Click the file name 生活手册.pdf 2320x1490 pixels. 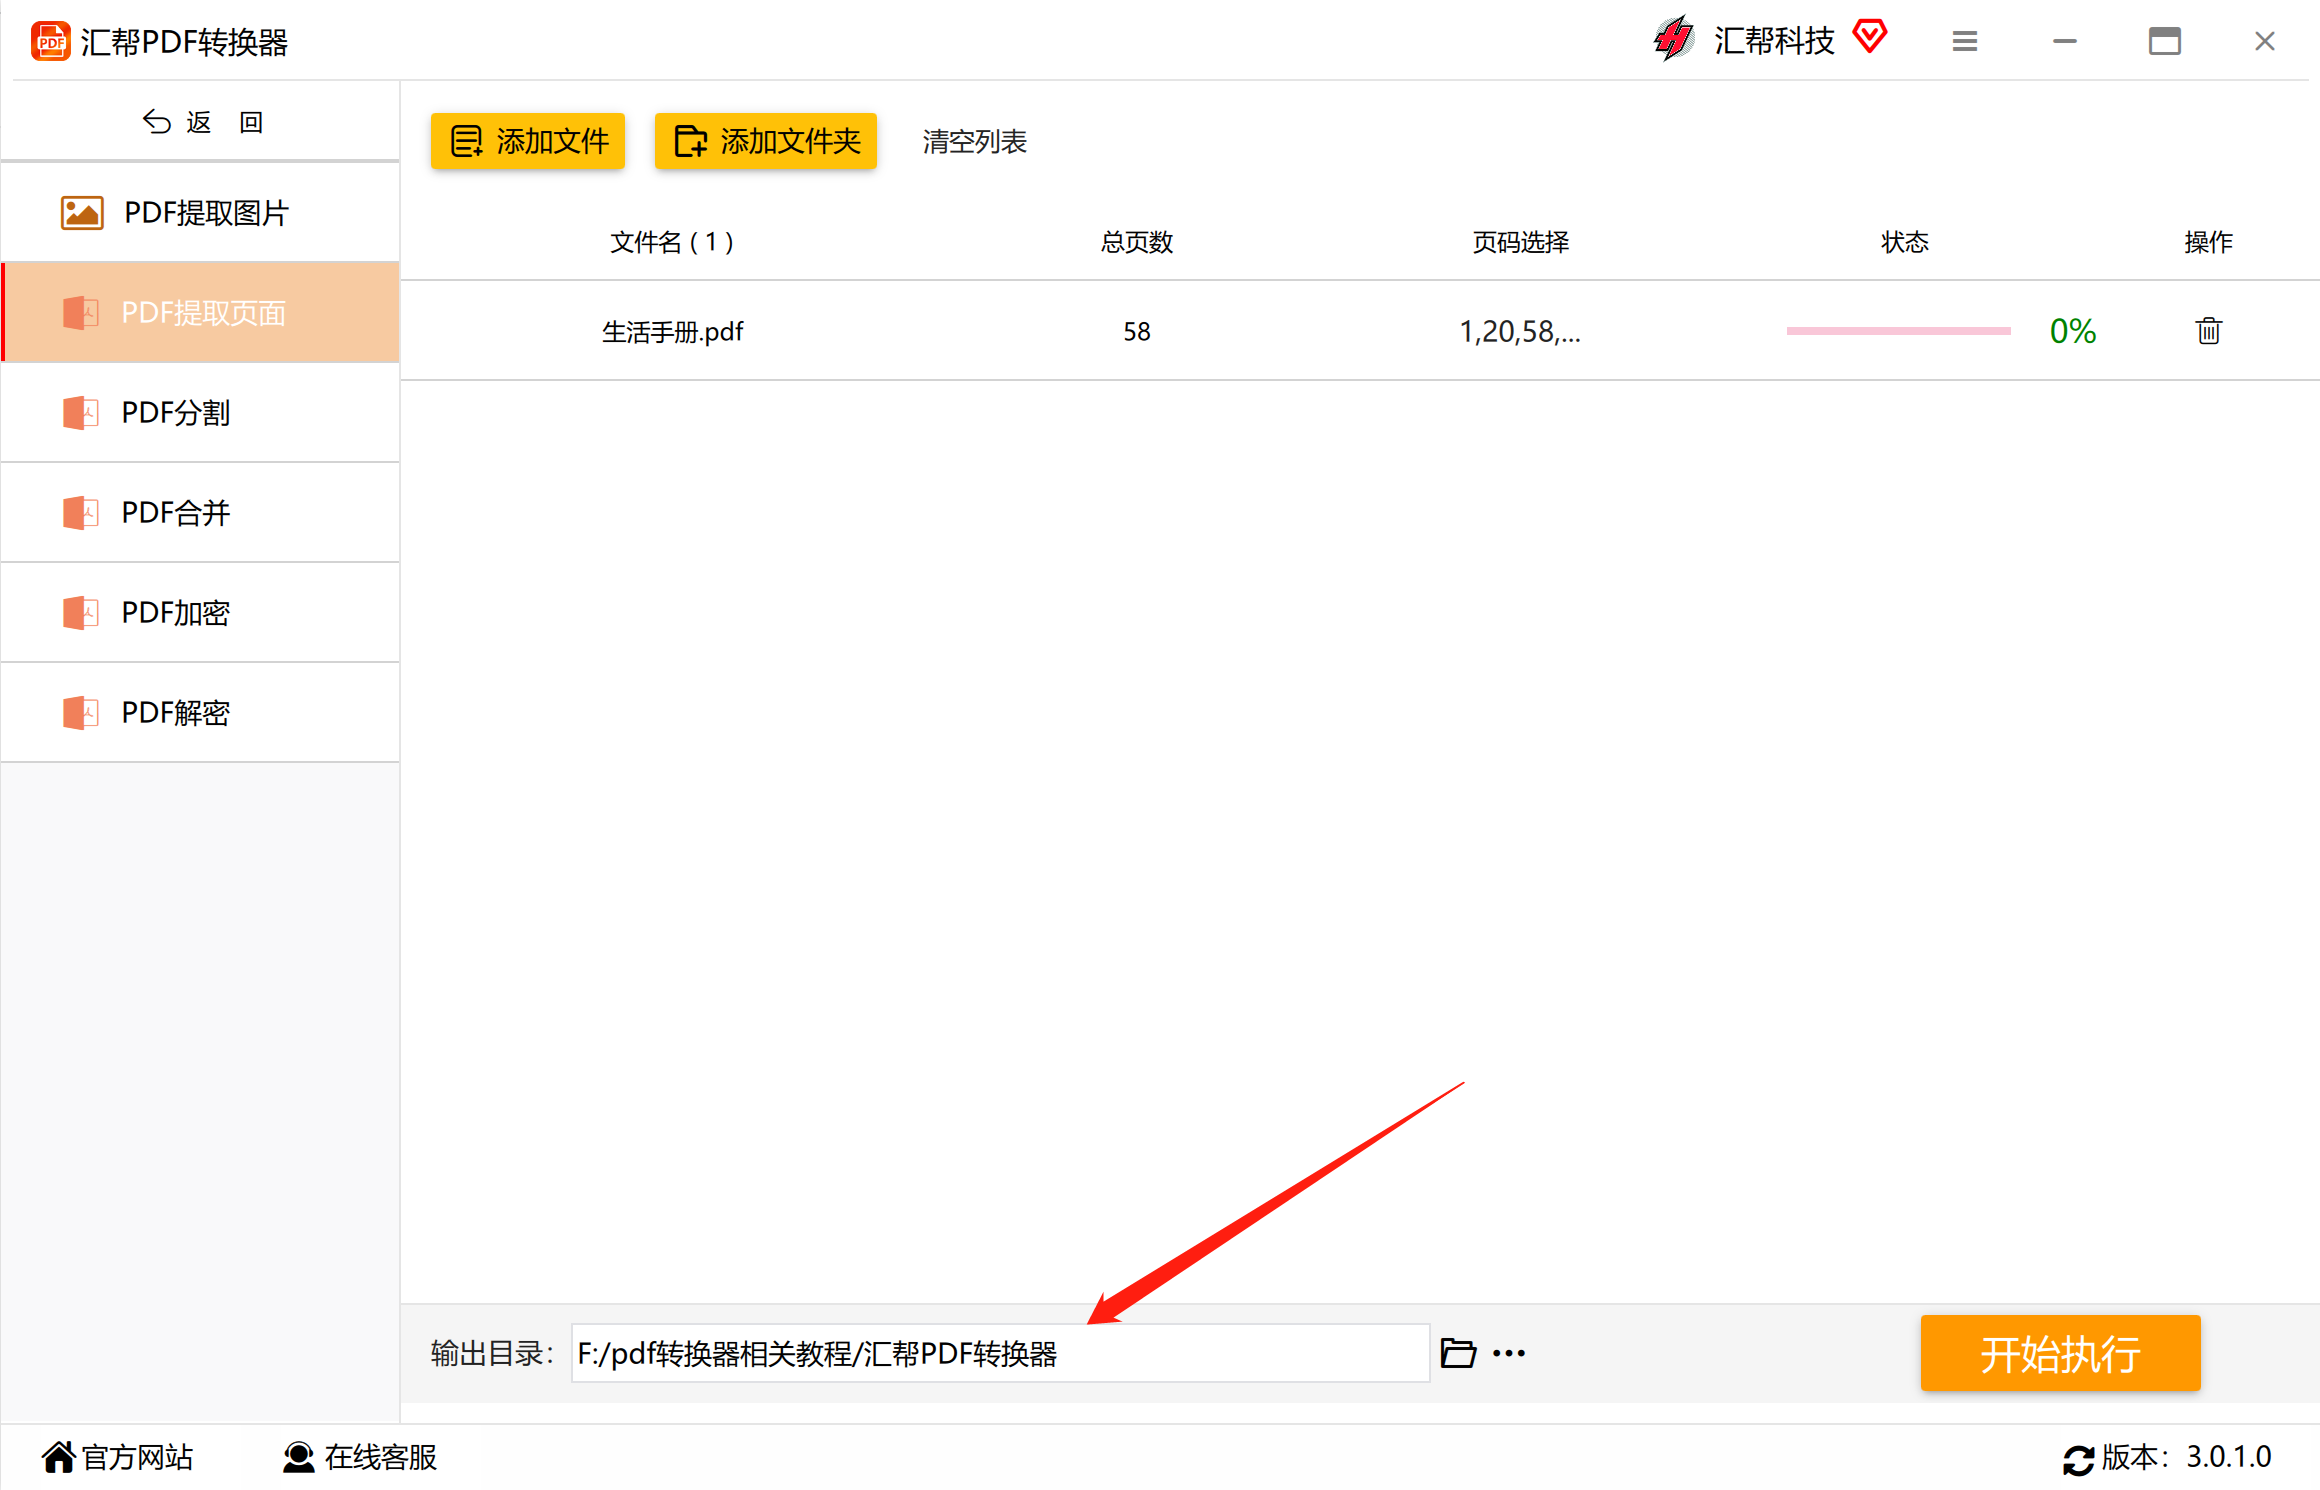[672, 331]
